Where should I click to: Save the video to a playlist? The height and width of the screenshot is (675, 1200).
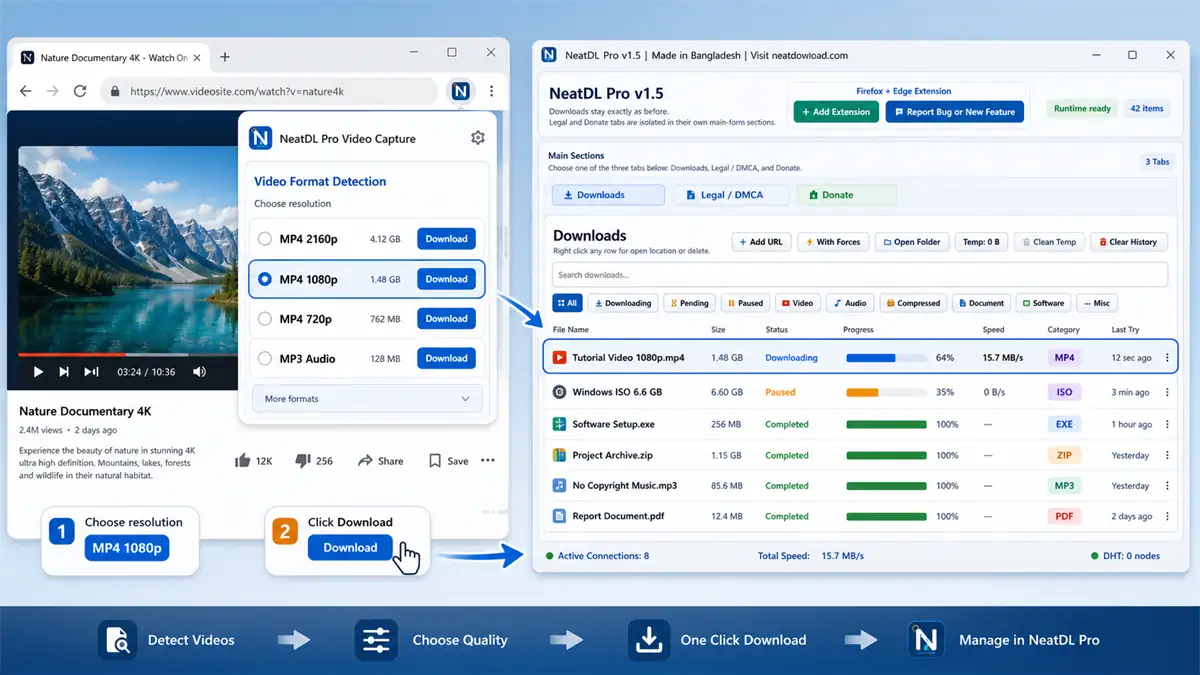coord(448,461)
